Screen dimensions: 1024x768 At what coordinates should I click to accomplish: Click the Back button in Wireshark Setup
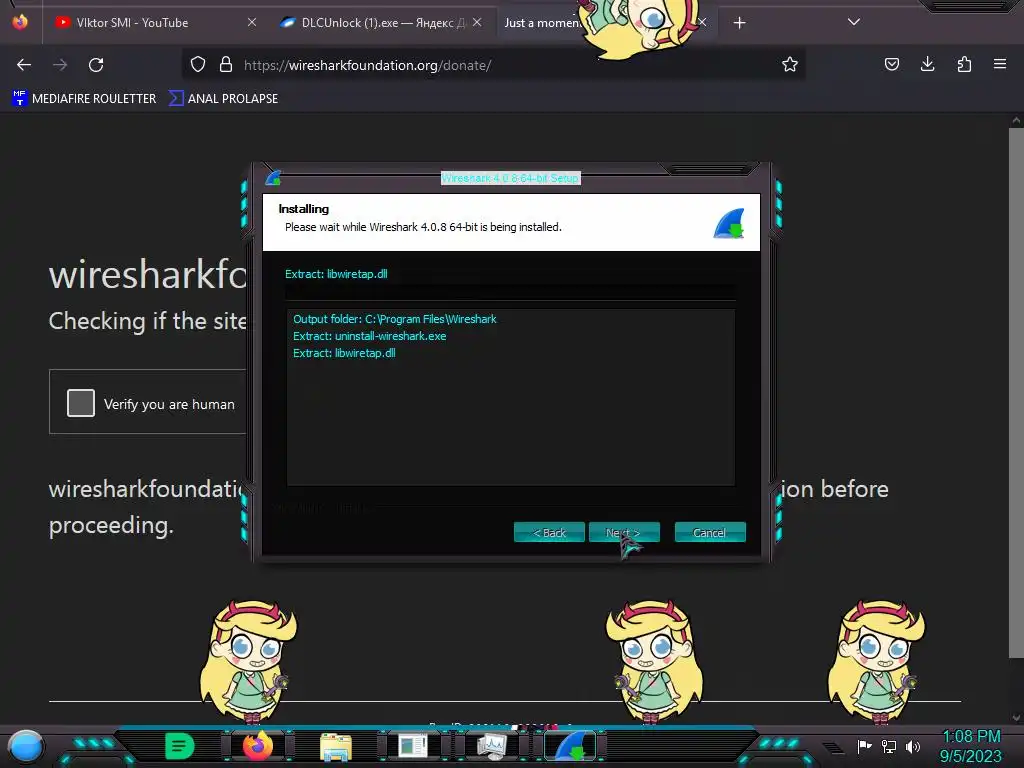click(x=549, y=532)
